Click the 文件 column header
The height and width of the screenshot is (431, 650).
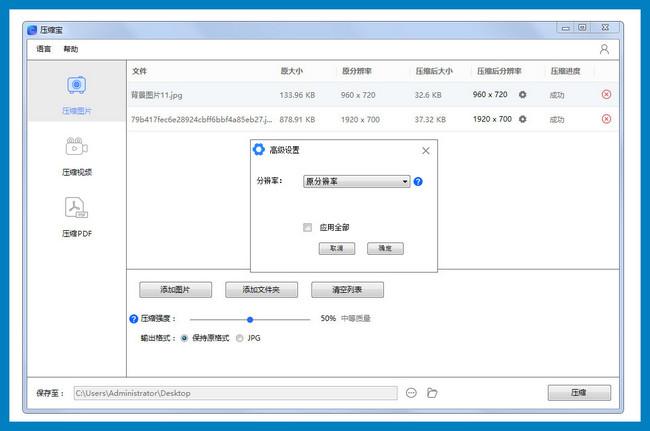coord(139,71)
